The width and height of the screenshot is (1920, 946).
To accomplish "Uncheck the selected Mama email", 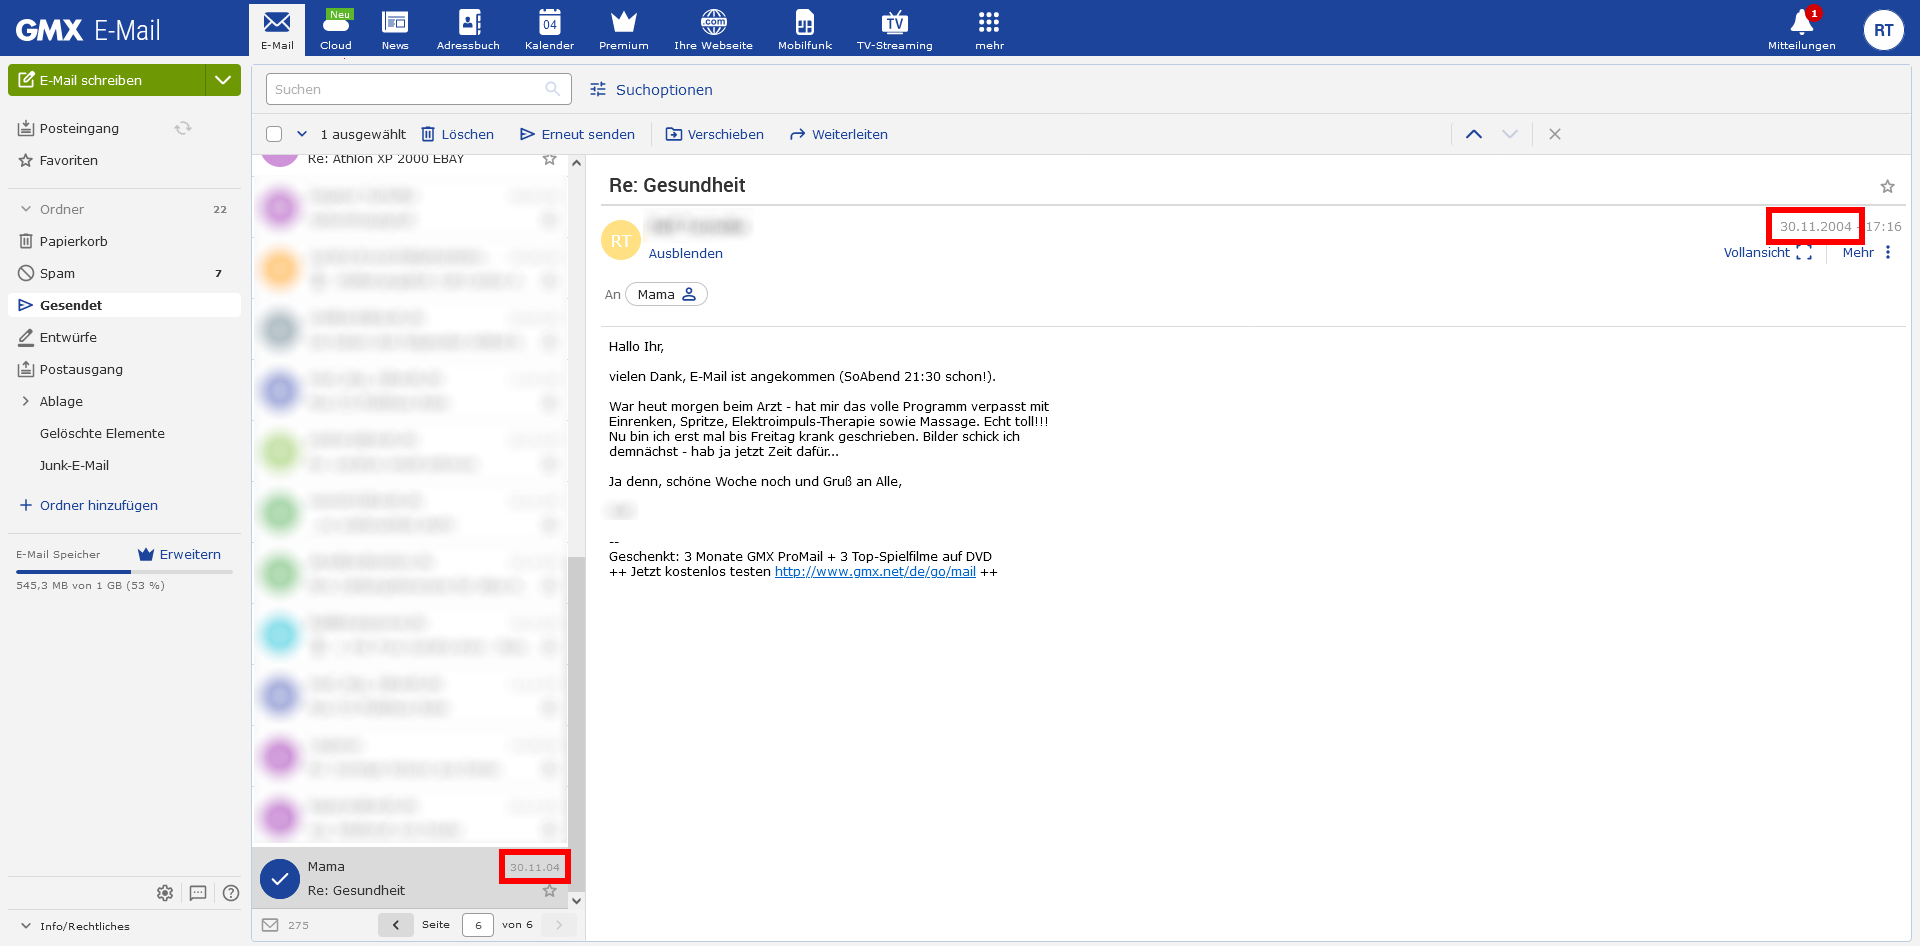I will (279, 878).
